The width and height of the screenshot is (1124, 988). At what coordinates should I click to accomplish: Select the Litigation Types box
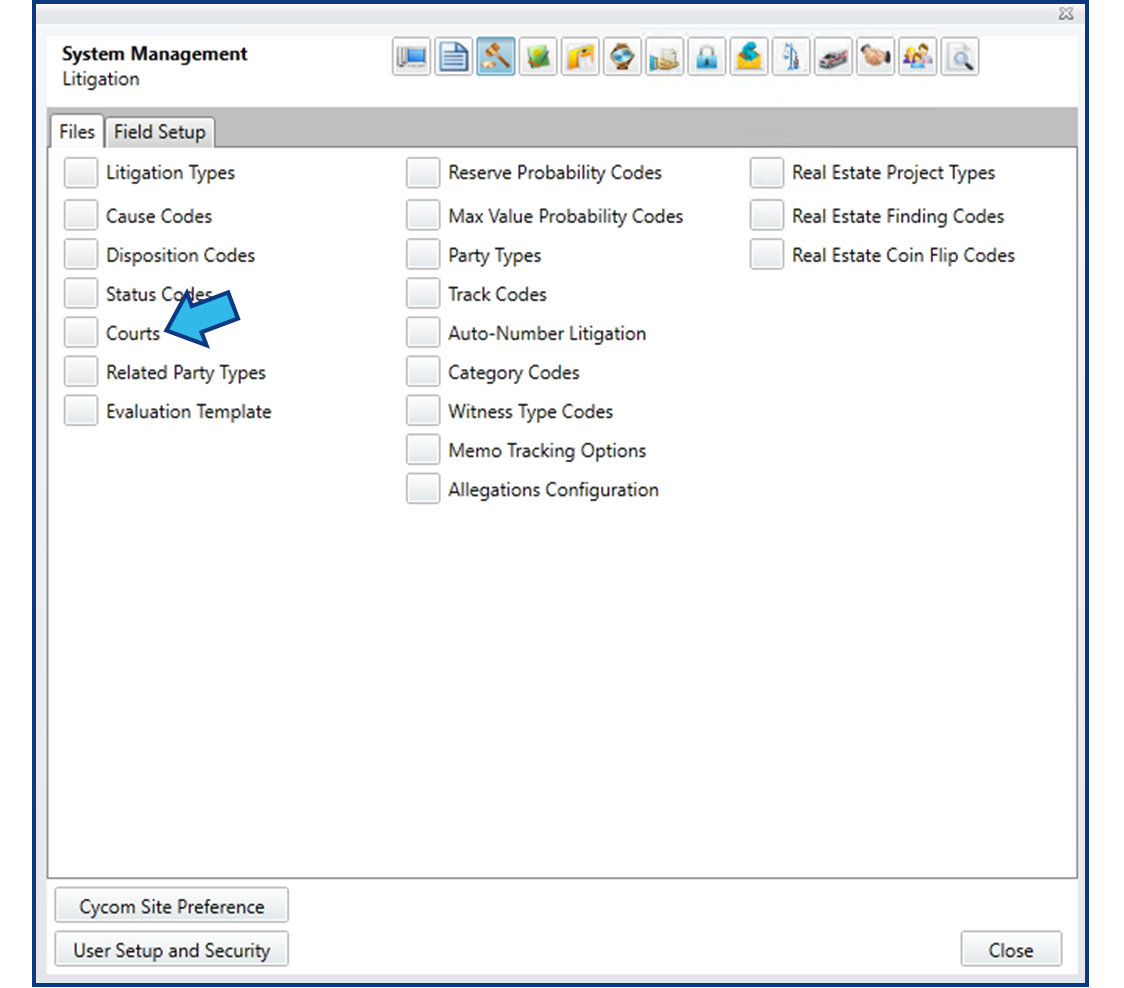pos(81,173)
